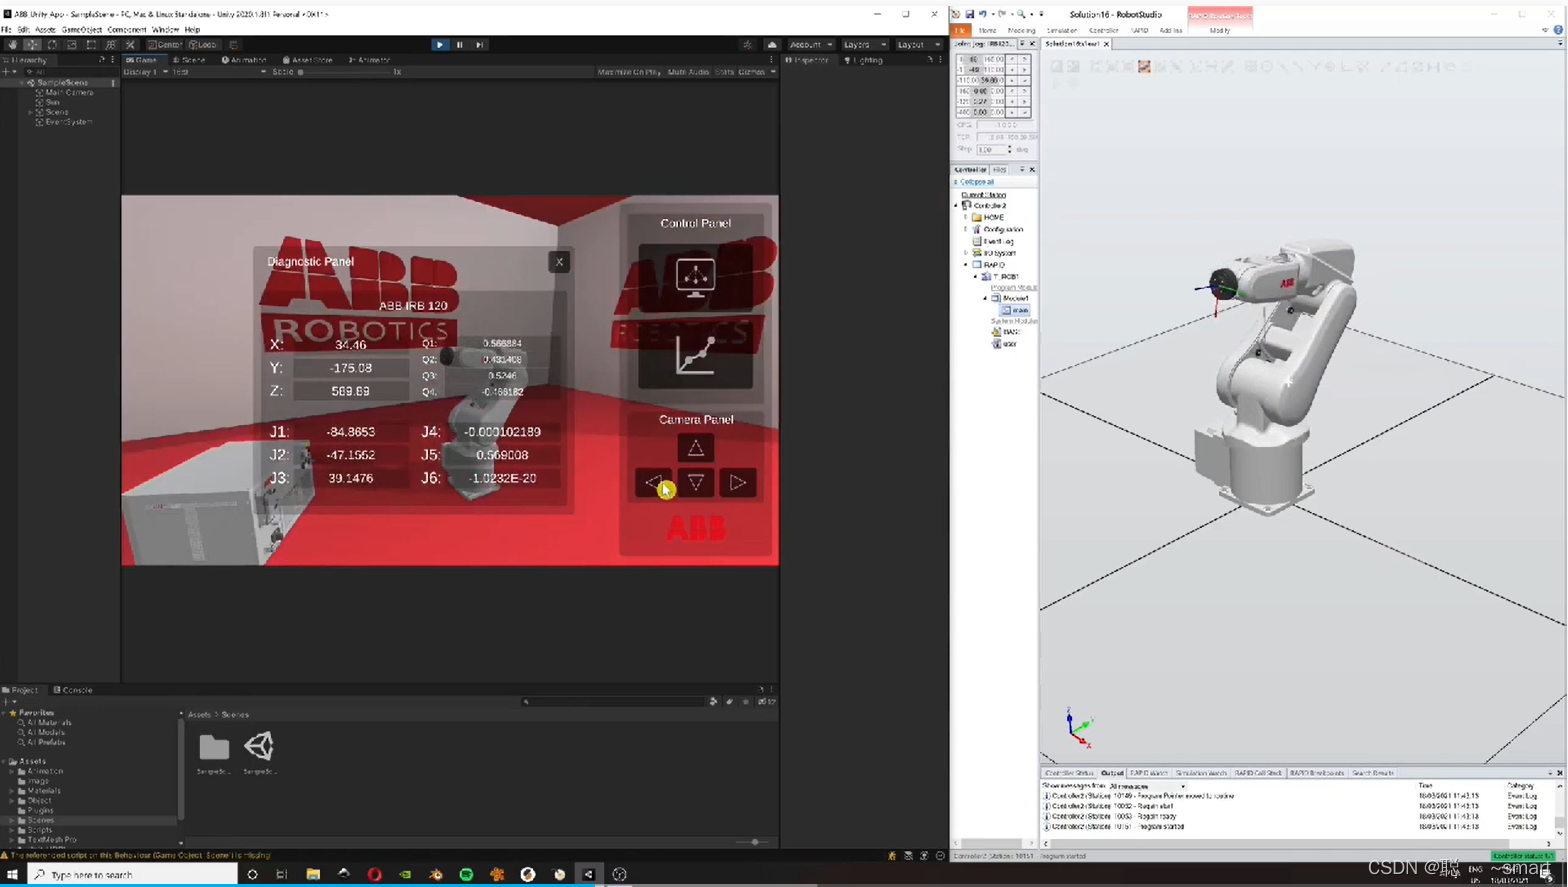Select the Move tool in Unity toolbar
Screen dimensions: 1568x887
(32, 45)
